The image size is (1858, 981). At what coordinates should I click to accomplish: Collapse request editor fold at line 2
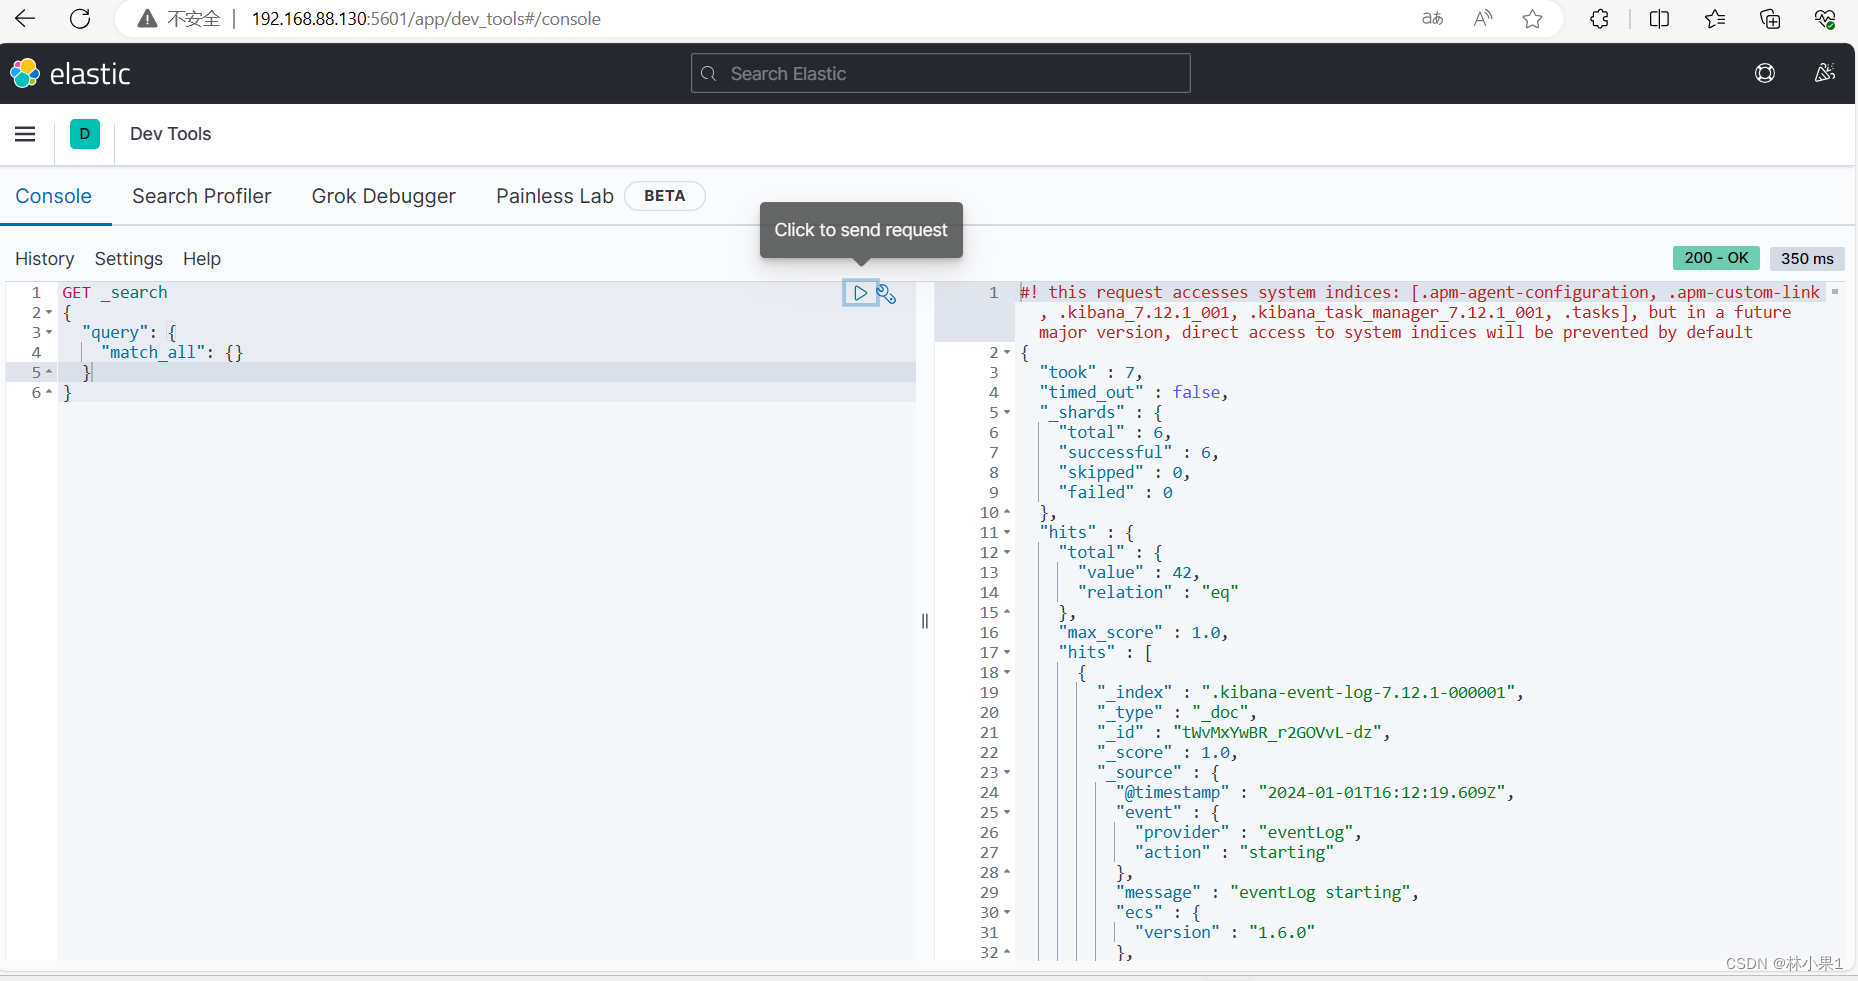pyautogui.click(x=49, y=313)
